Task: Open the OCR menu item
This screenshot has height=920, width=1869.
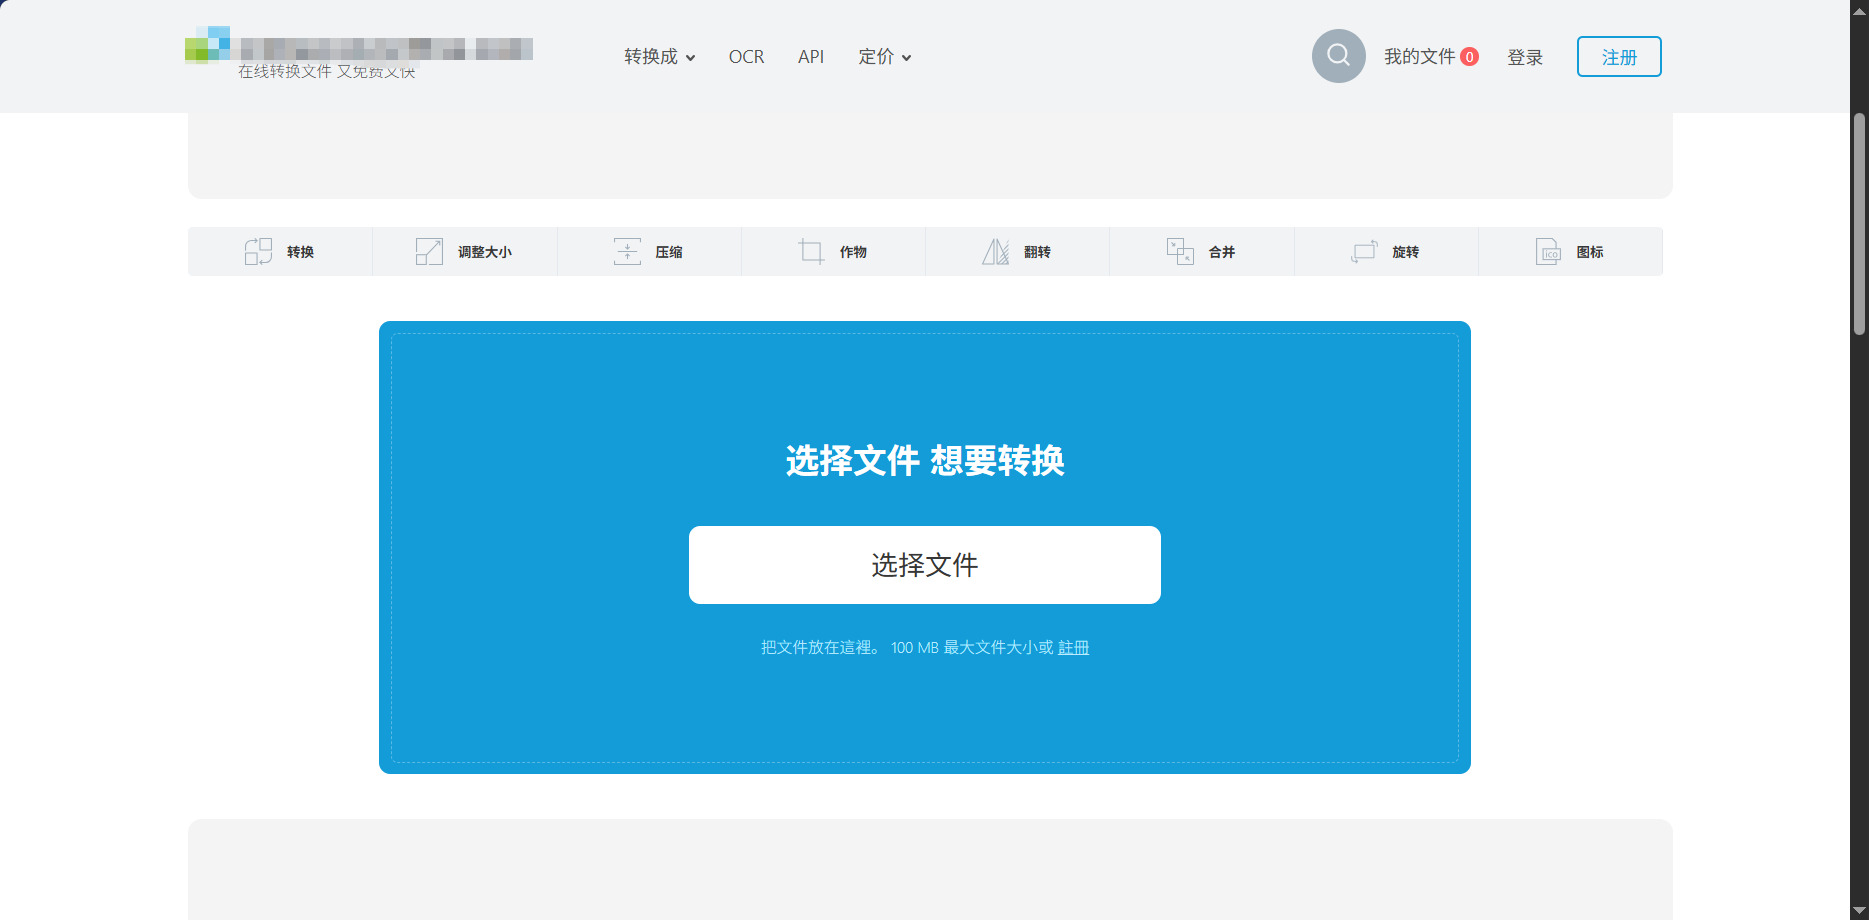Action: click(746, 57)
